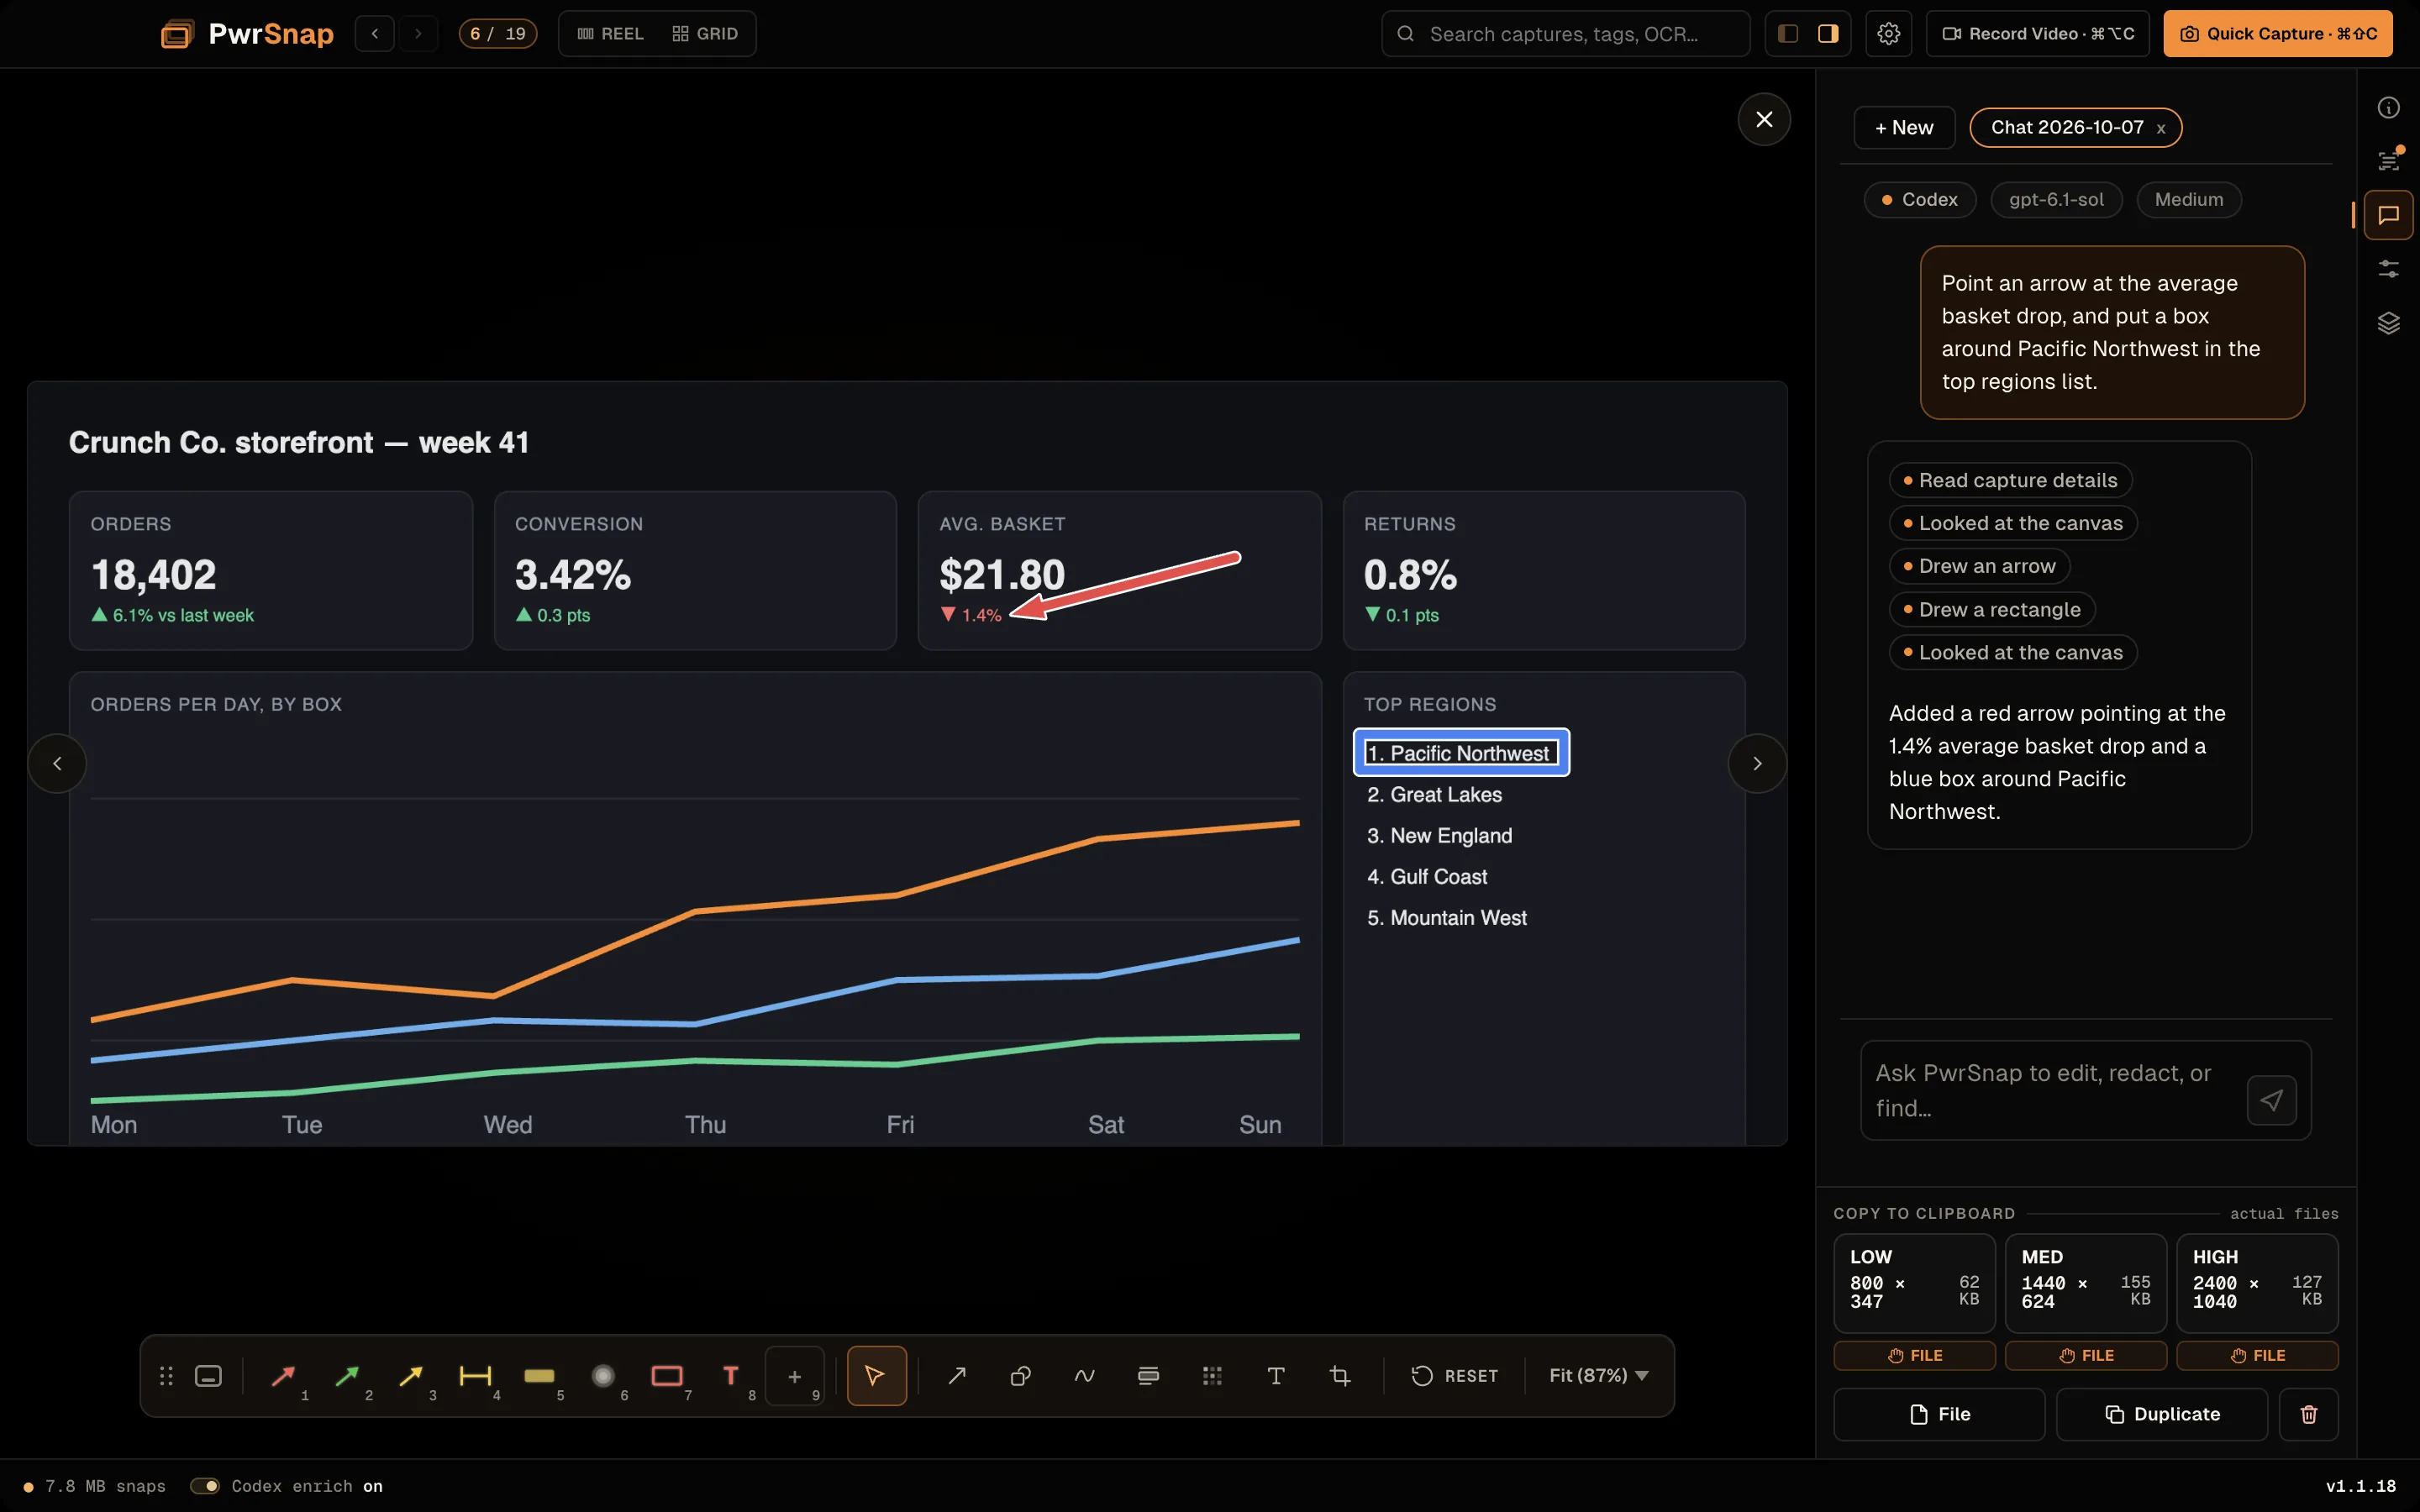Select the shapes tool
This screenshot has height=1512, width=2420.
(1021, 1376)
